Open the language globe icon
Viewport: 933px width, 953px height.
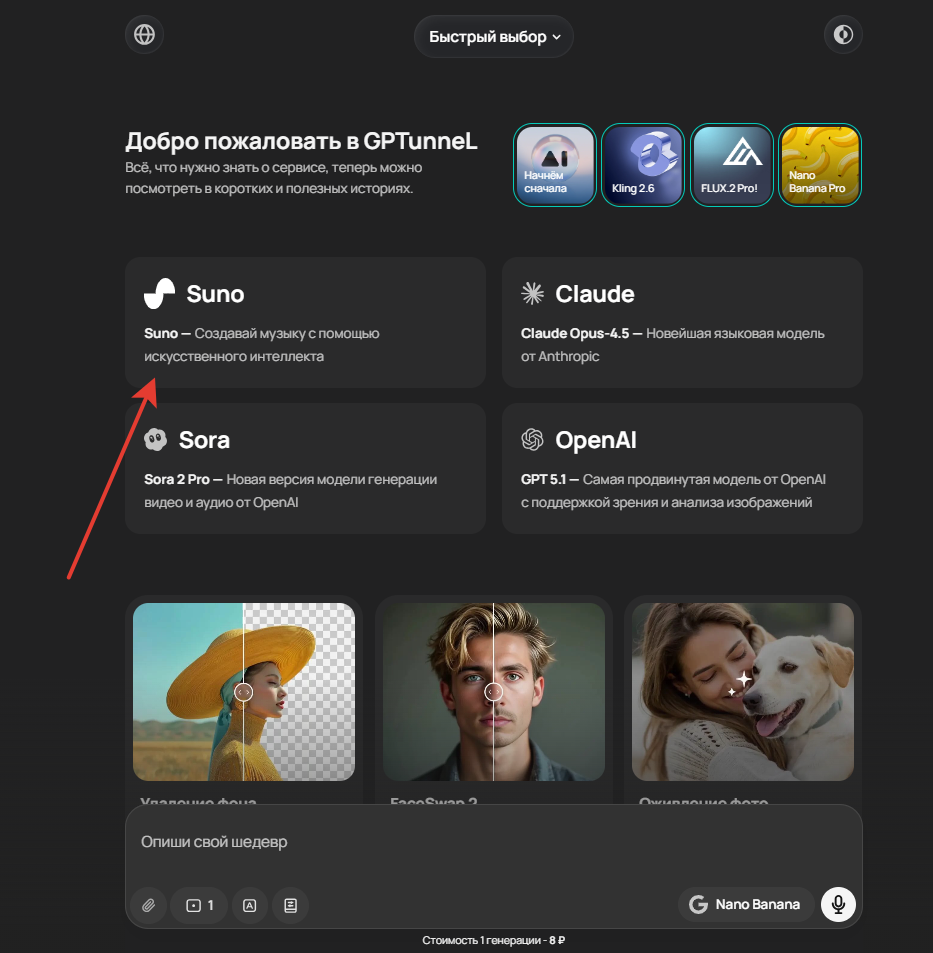point(144,35)
